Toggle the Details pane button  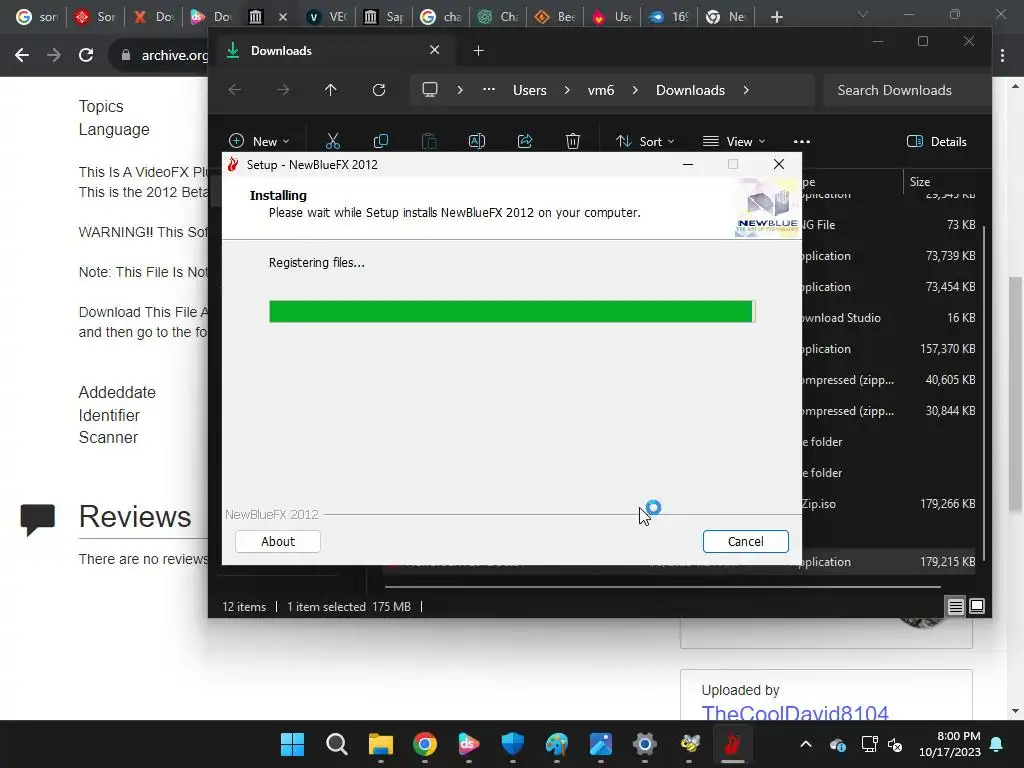pos(936,141)
